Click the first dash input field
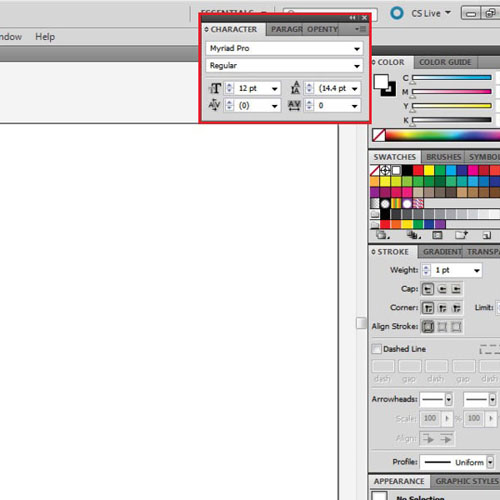Screen dimensions: 500x500 click(383, 366)
